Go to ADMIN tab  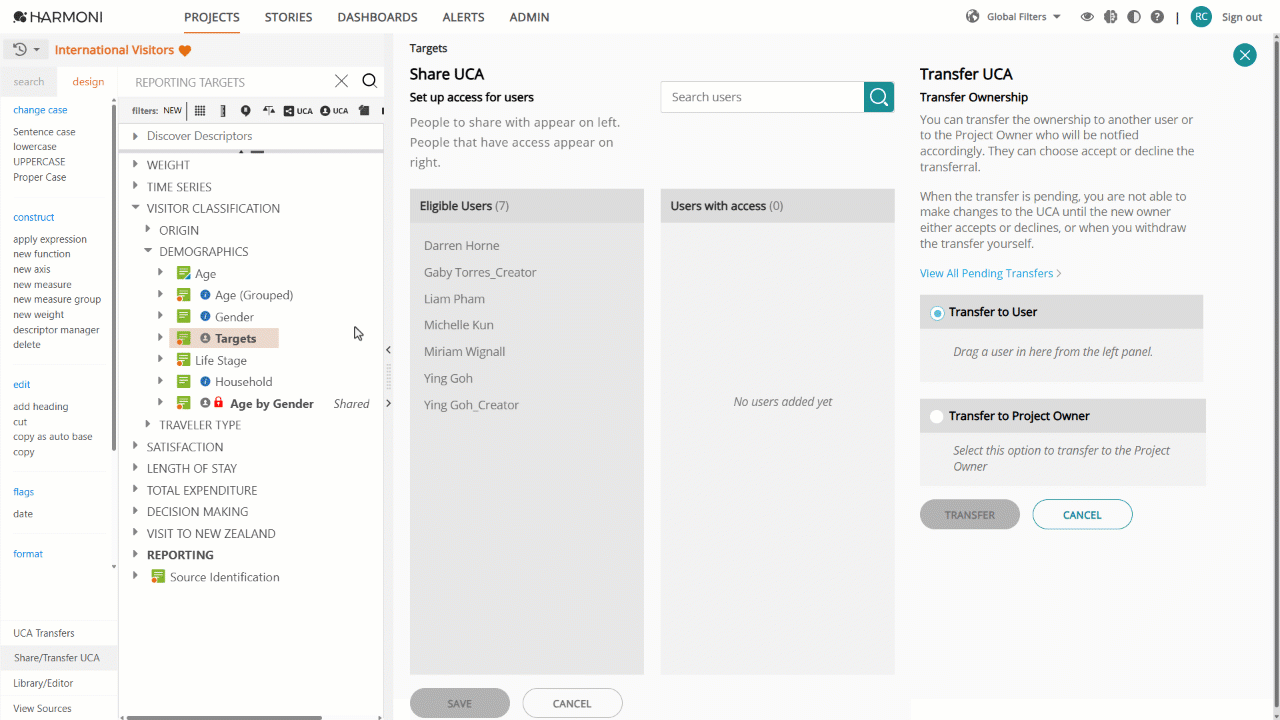529,17
